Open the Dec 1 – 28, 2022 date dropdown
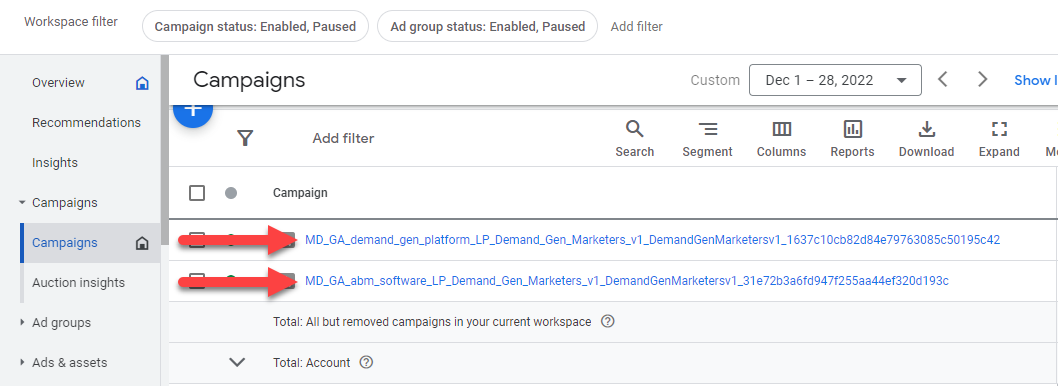The height and width of the screenshot is (386, 1058). tap(835, 80)
